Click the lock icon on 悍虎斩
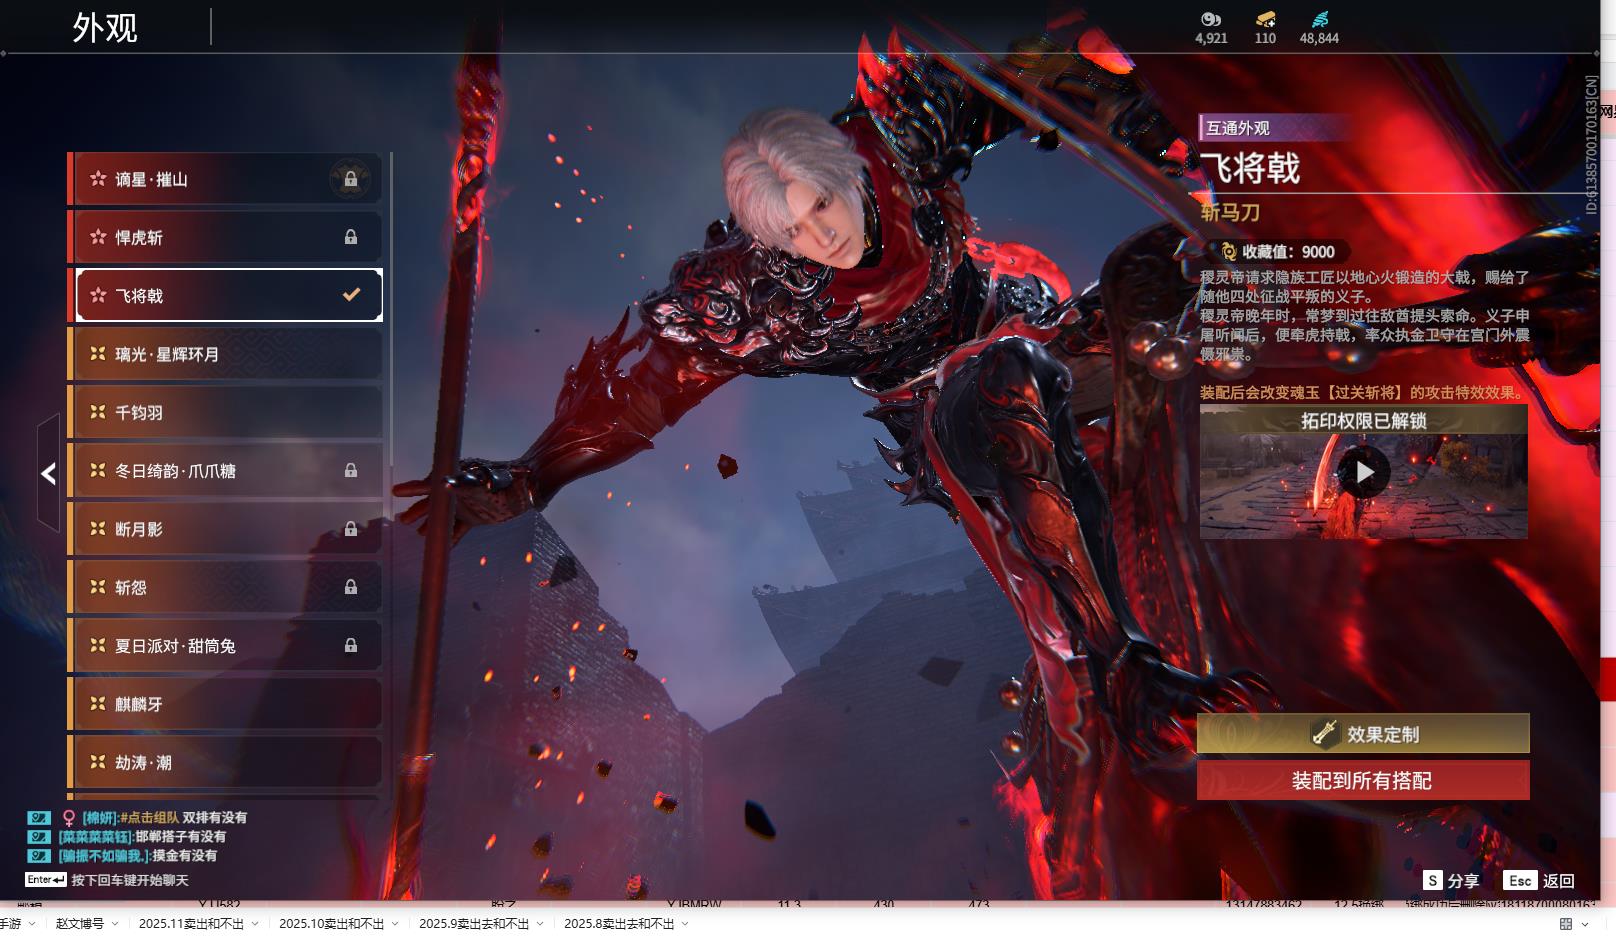This screenshot has height=939, width=1616. 351,237
